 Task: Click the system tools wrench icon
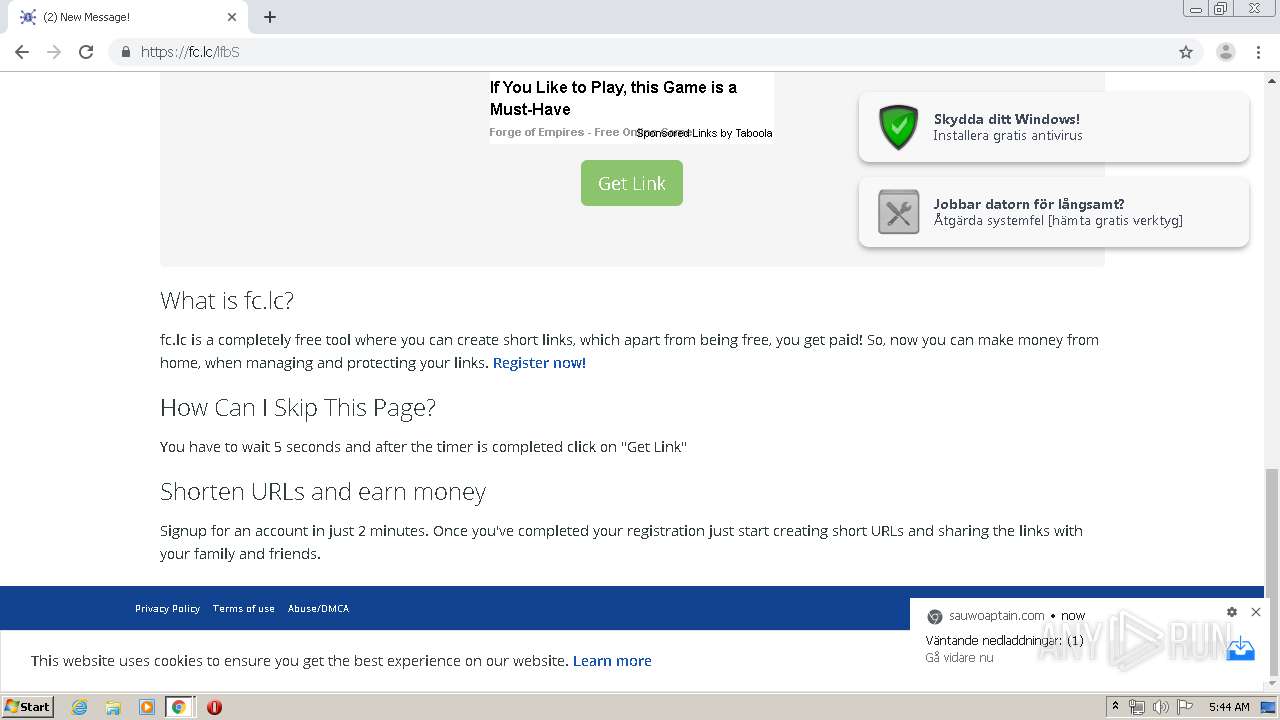point(898,212)
